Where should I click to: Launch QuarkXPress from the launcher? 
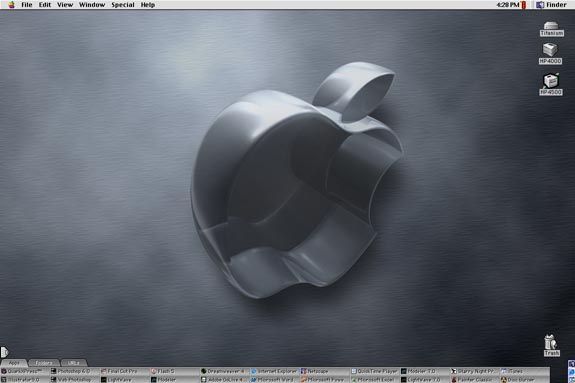click(25, 371)
